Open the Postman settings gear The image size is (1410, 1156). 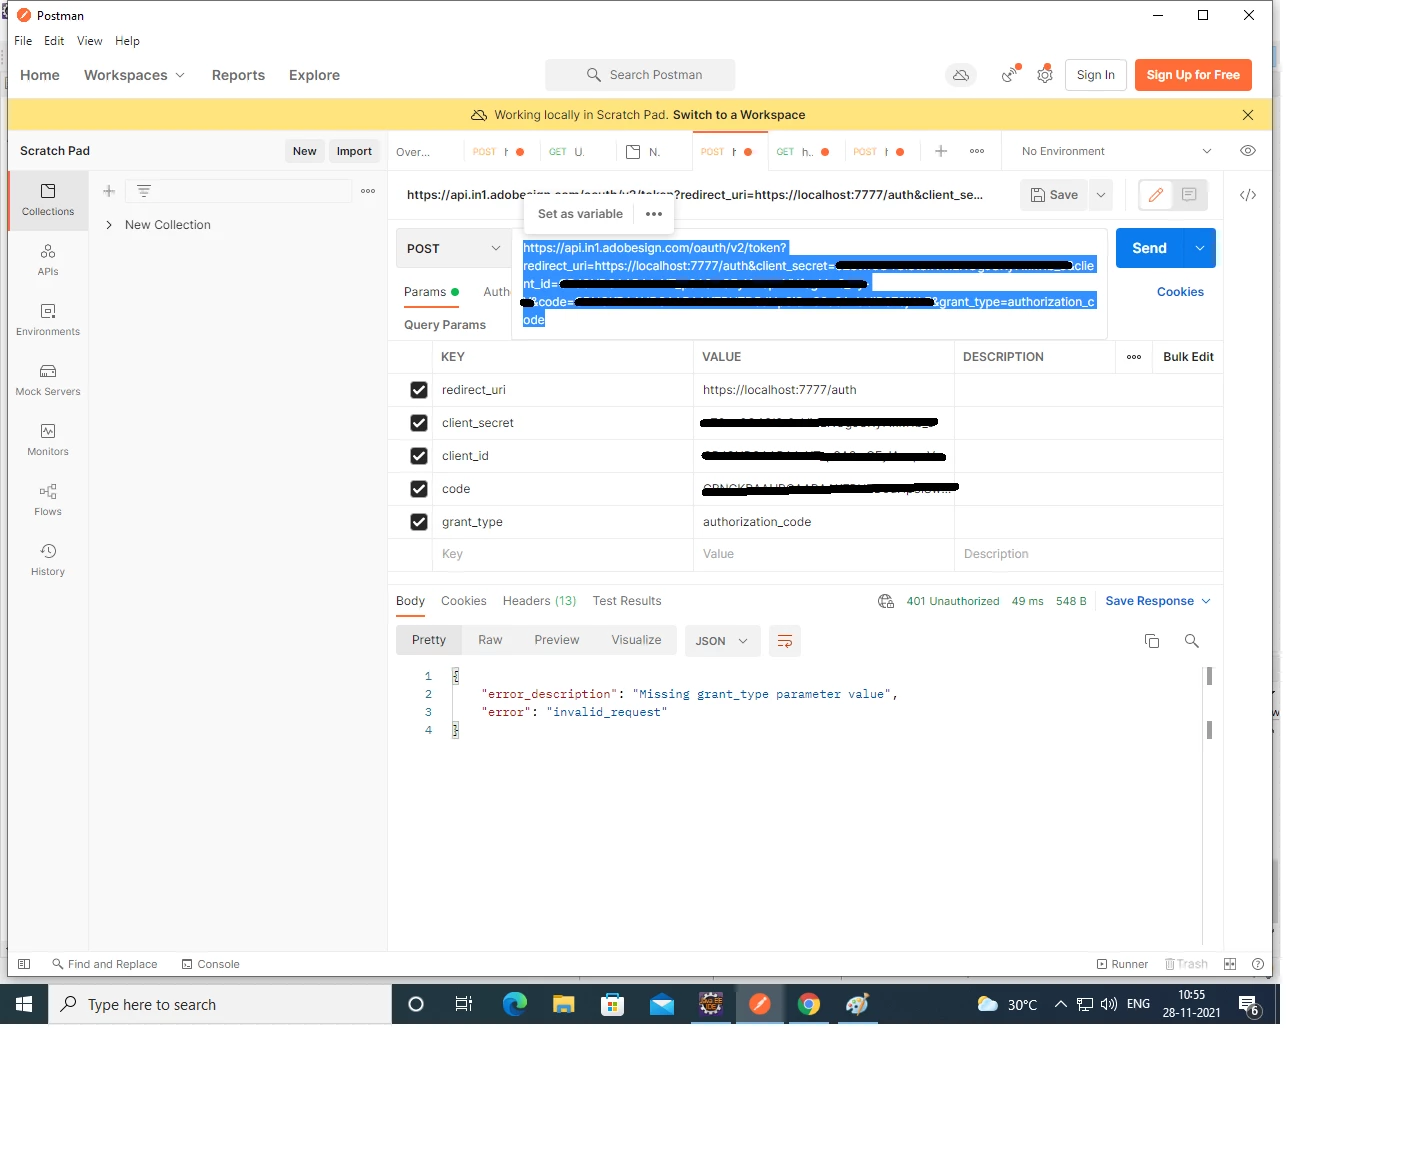click(1045, 75)
